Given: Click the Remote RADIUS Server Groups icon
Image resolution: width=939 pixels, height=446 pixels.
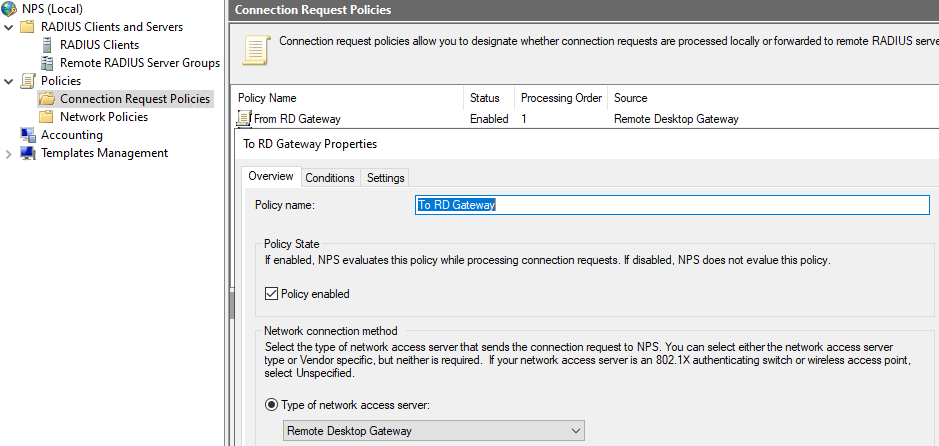Looking at the screenshot, I should click(46, 63).
